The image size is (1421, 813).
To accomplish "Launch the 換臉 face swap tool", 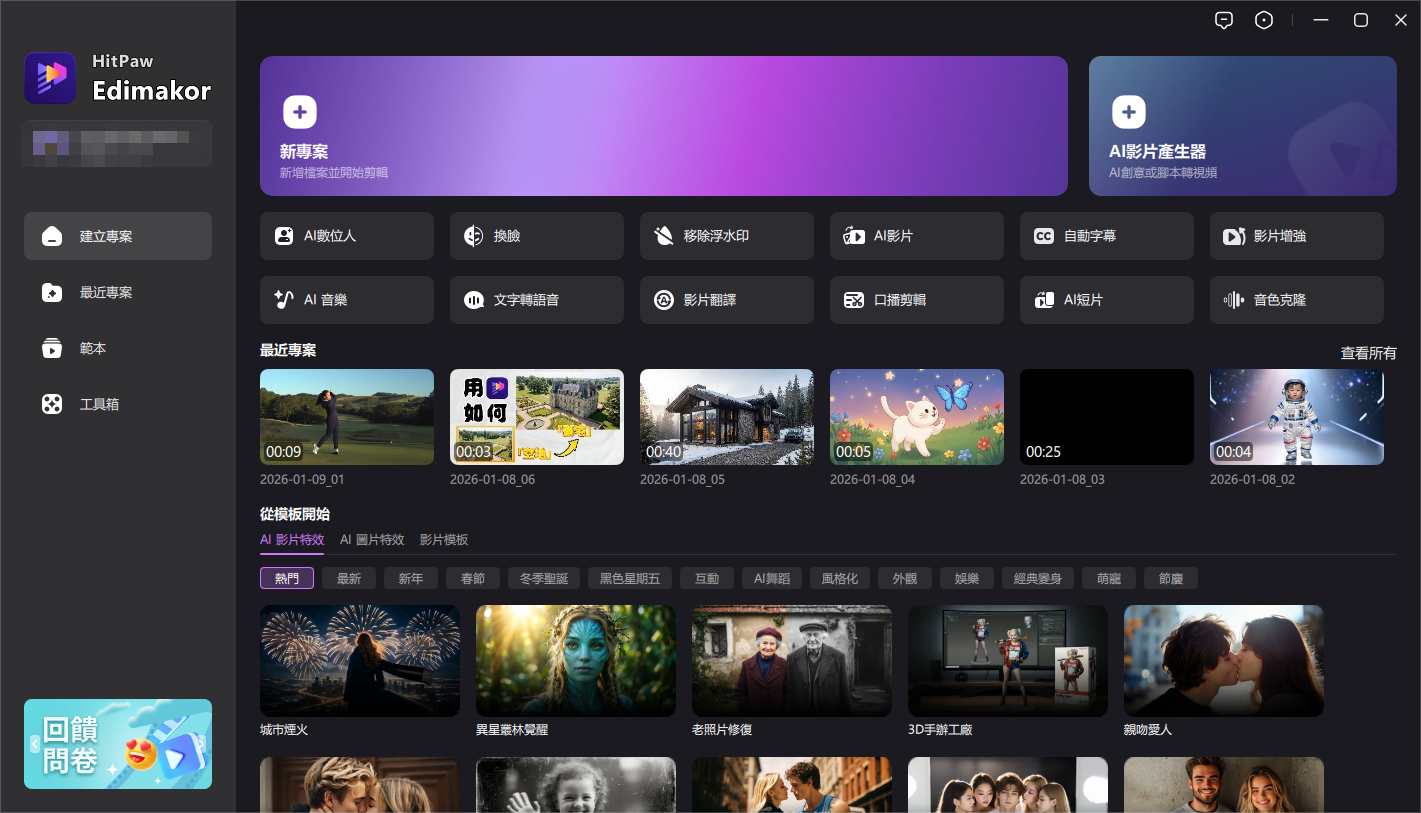I will (536, 236).
